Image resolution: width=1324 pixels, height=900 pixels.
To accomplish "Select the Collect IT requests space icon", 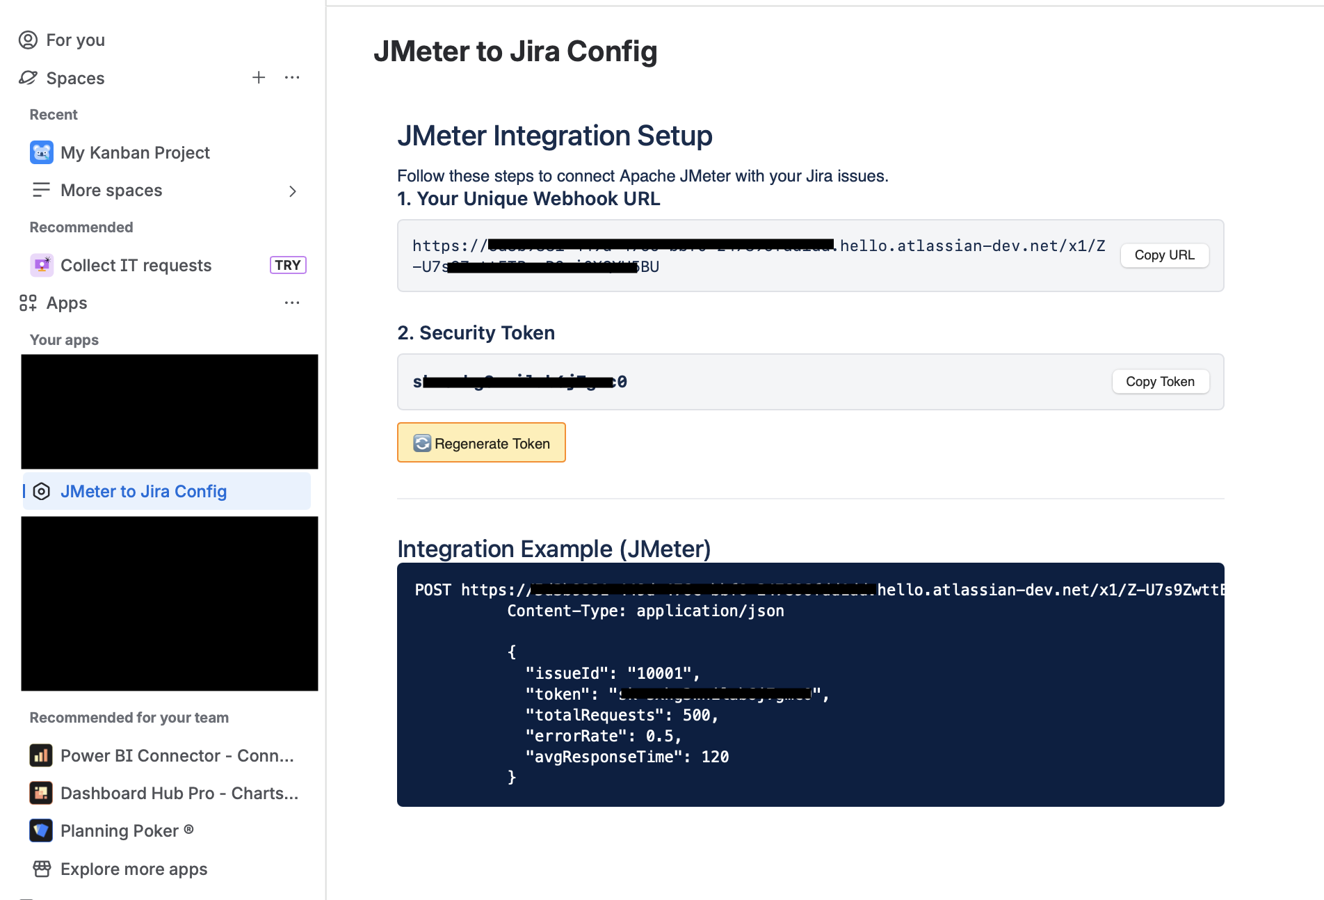I will coord(41,265).
